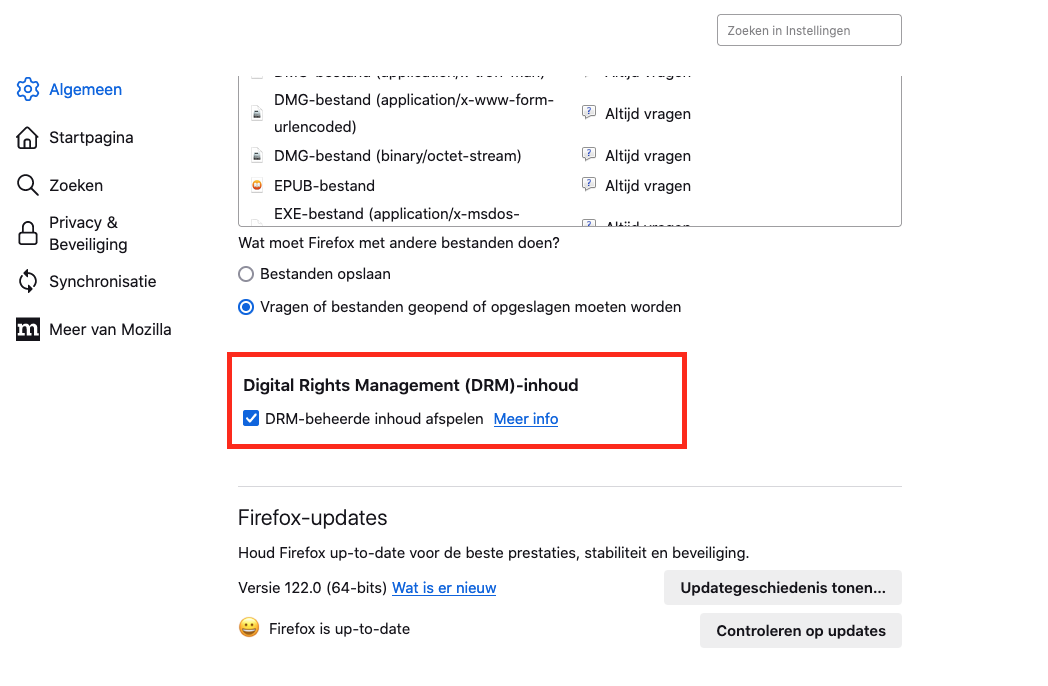Click the Zoeken magnifier icon

coord(28,185)
